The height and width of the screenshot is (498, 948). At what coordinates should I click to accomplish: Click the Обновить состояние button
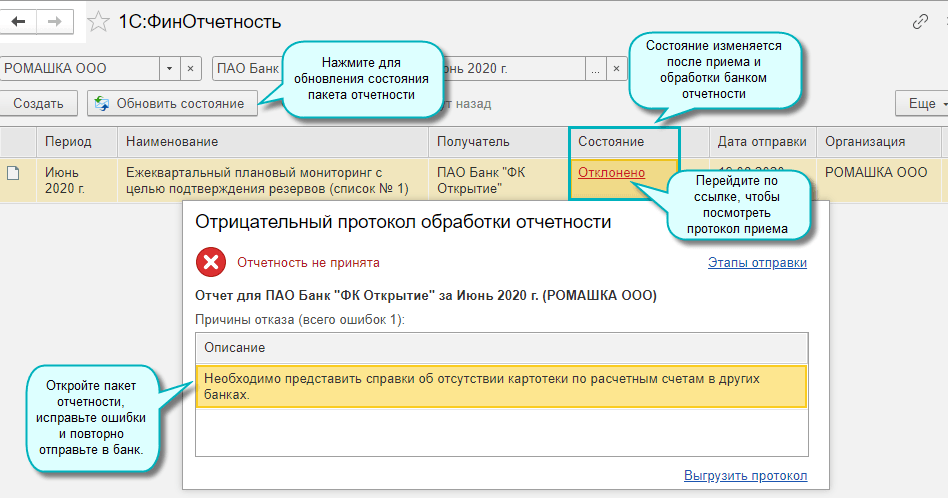click(172, 103)
